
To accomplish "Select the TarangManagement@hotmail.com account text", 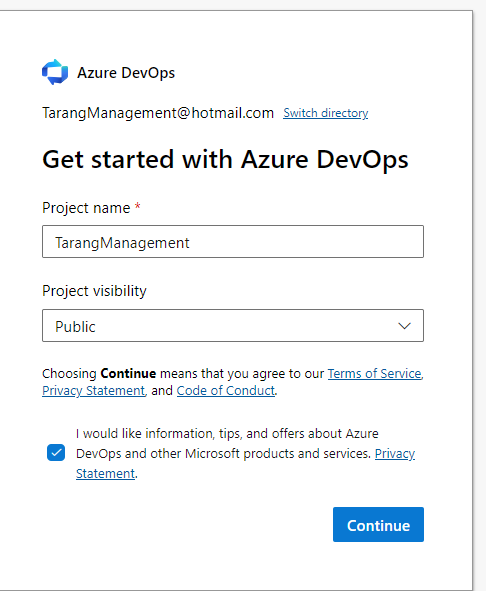I will point(158,113).
